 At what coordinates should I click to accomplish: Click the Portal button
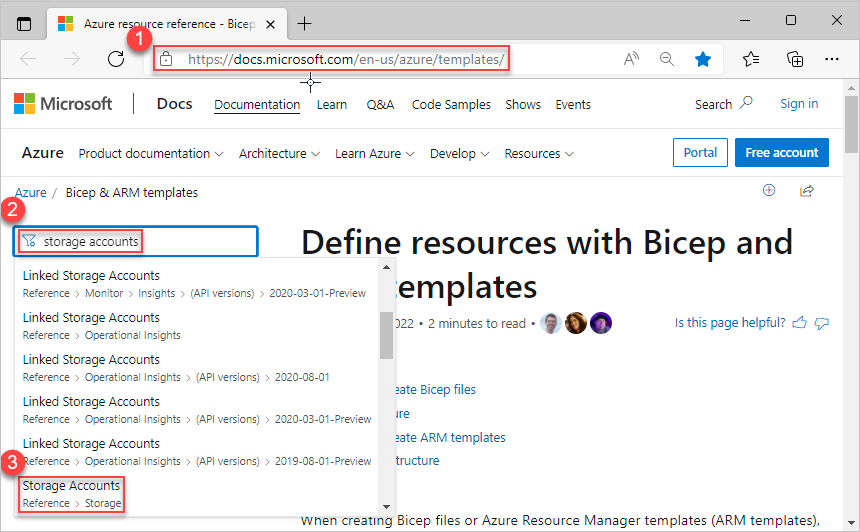700,152
